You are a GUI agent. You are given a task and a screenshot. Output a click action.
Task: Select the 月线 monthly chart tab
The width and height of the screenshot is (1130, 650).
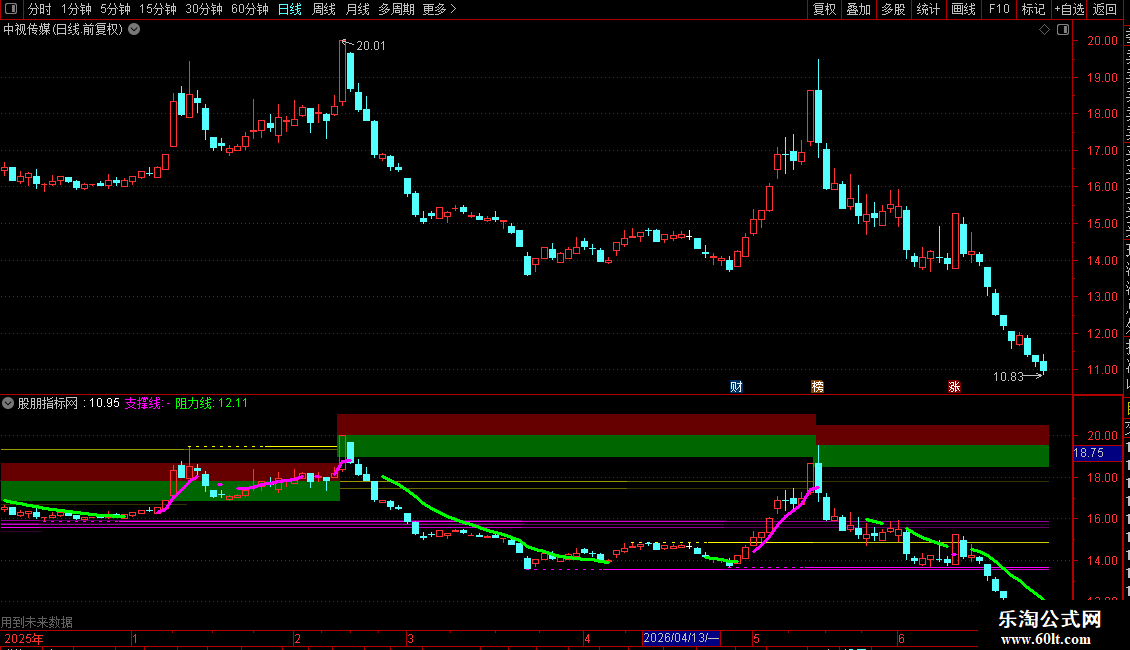357,9
